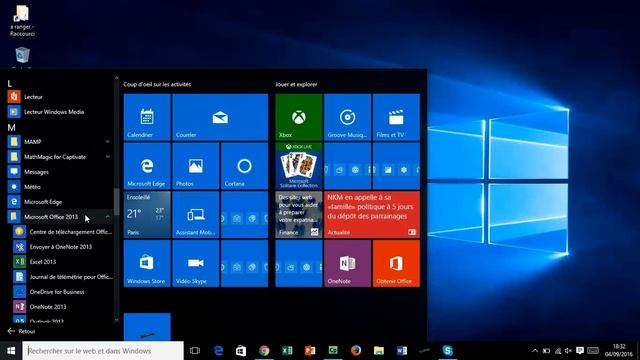The width and height of the screenshot is (640, 360).
Task: Expand the MathMagic for Captivate chevron
Action: pos(108,157)
